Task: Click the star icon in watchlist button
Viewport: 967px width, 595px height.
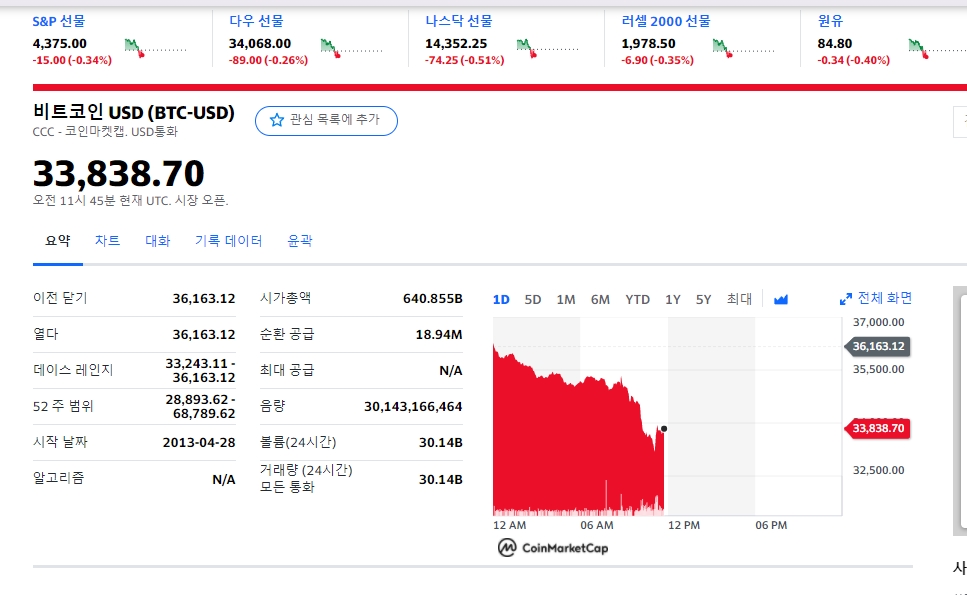Action: pyautogui.click(x=277, y=120)
